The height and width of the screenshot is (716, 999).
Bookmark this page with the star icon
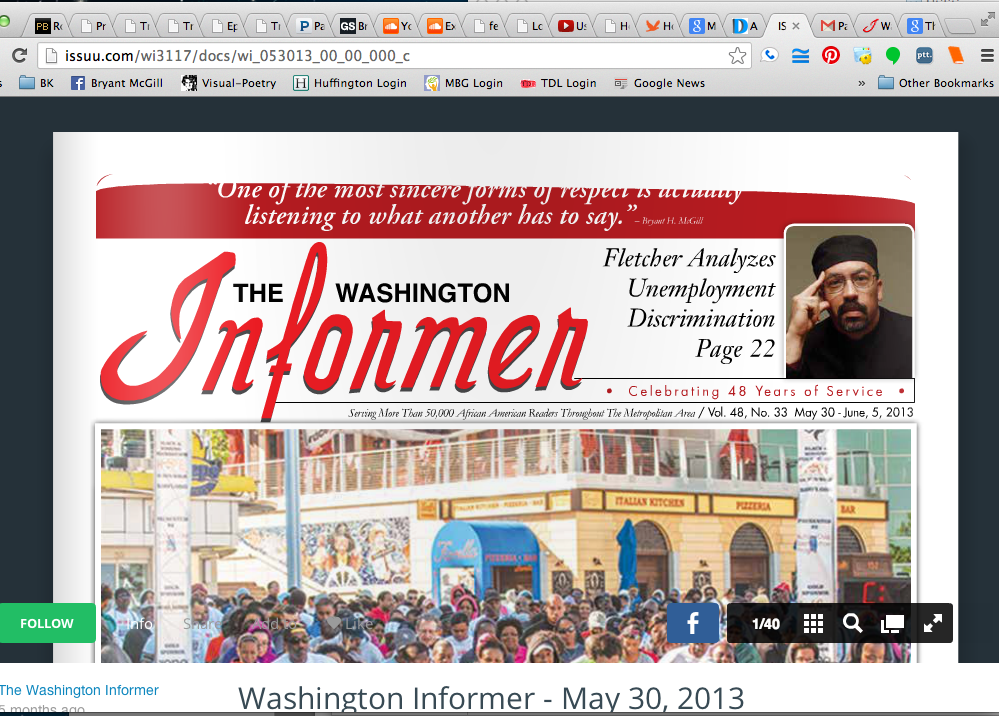(737, 56)
